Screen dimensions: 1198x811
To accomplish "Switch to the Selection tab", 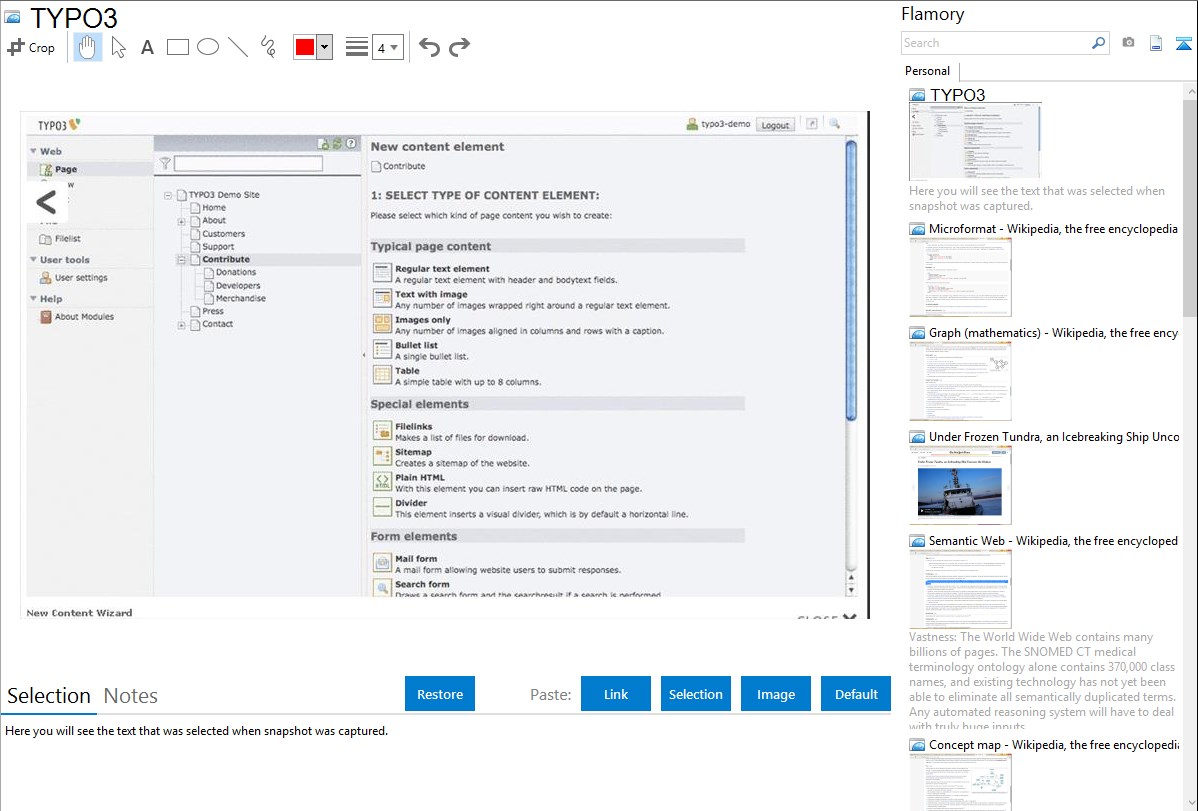I will pos(49,696).
